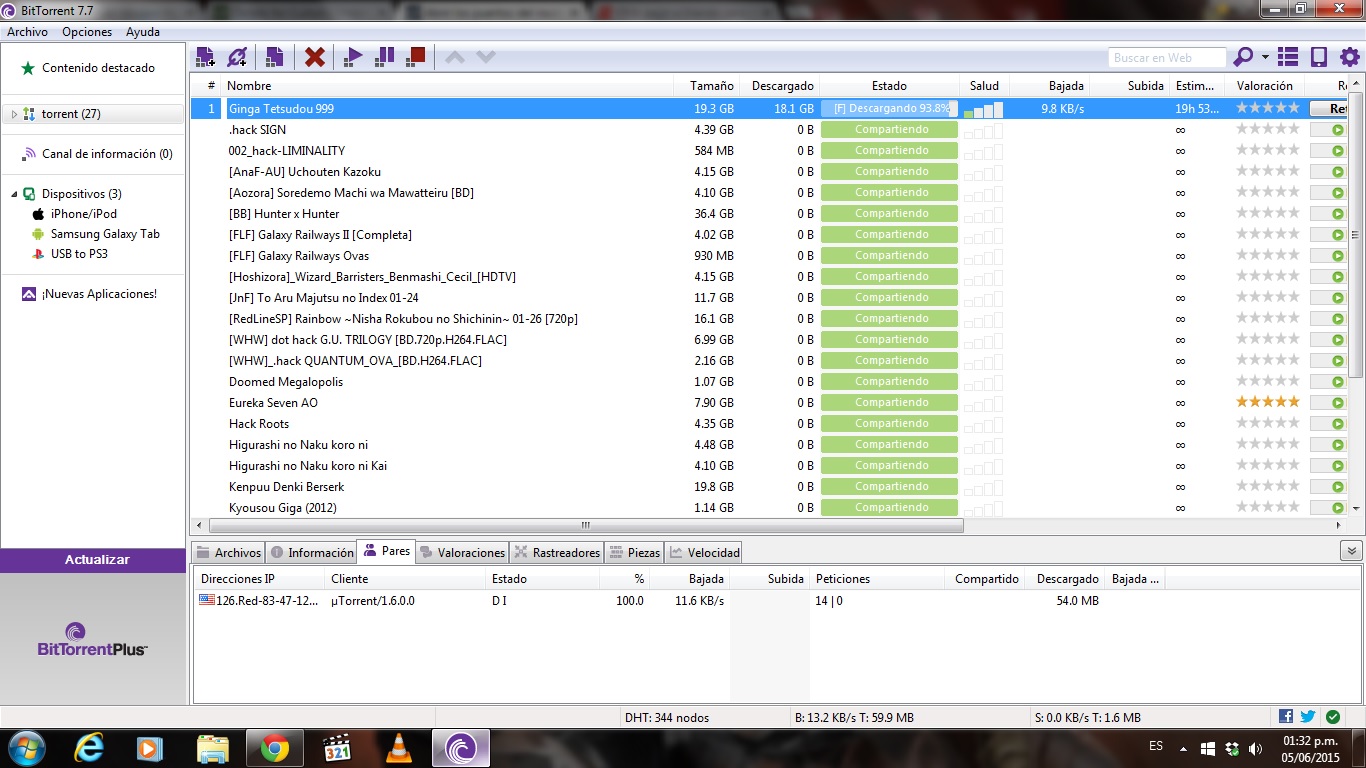Click the Move Up queue arrow
The image size is (1366, 768).
pos(454,57)
